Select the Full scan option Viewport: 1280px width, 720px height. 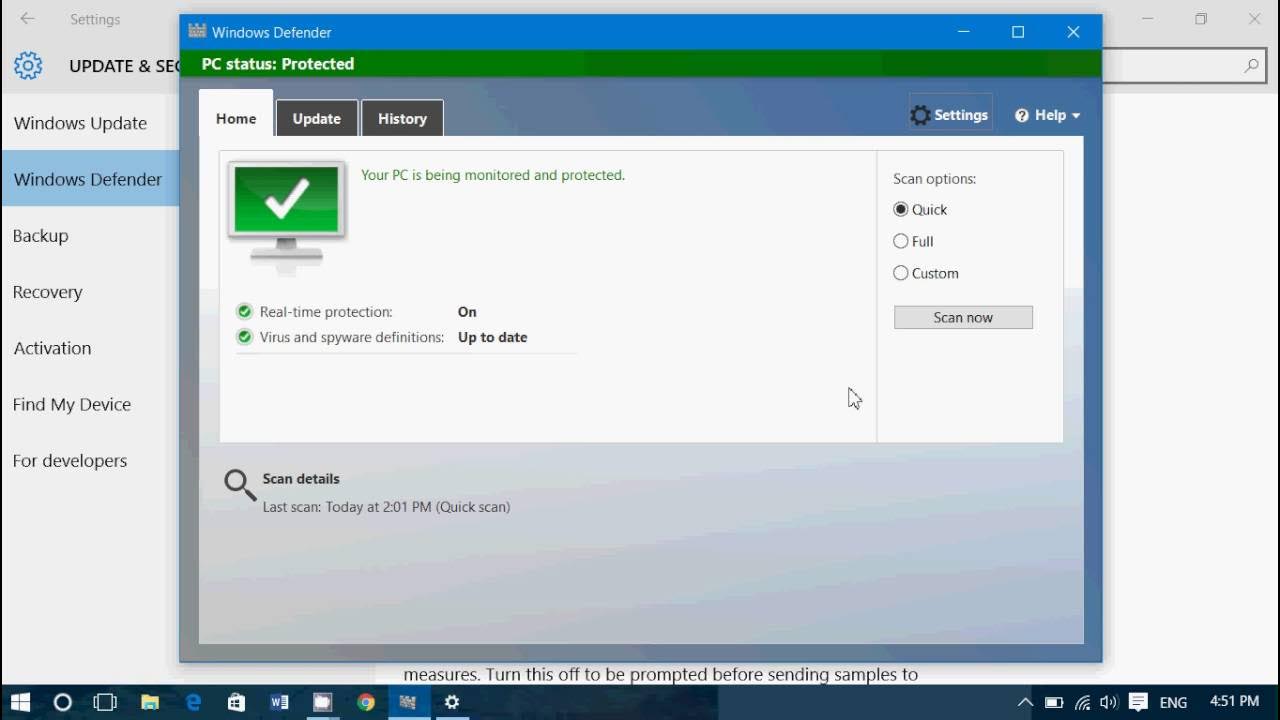point(913,241)
